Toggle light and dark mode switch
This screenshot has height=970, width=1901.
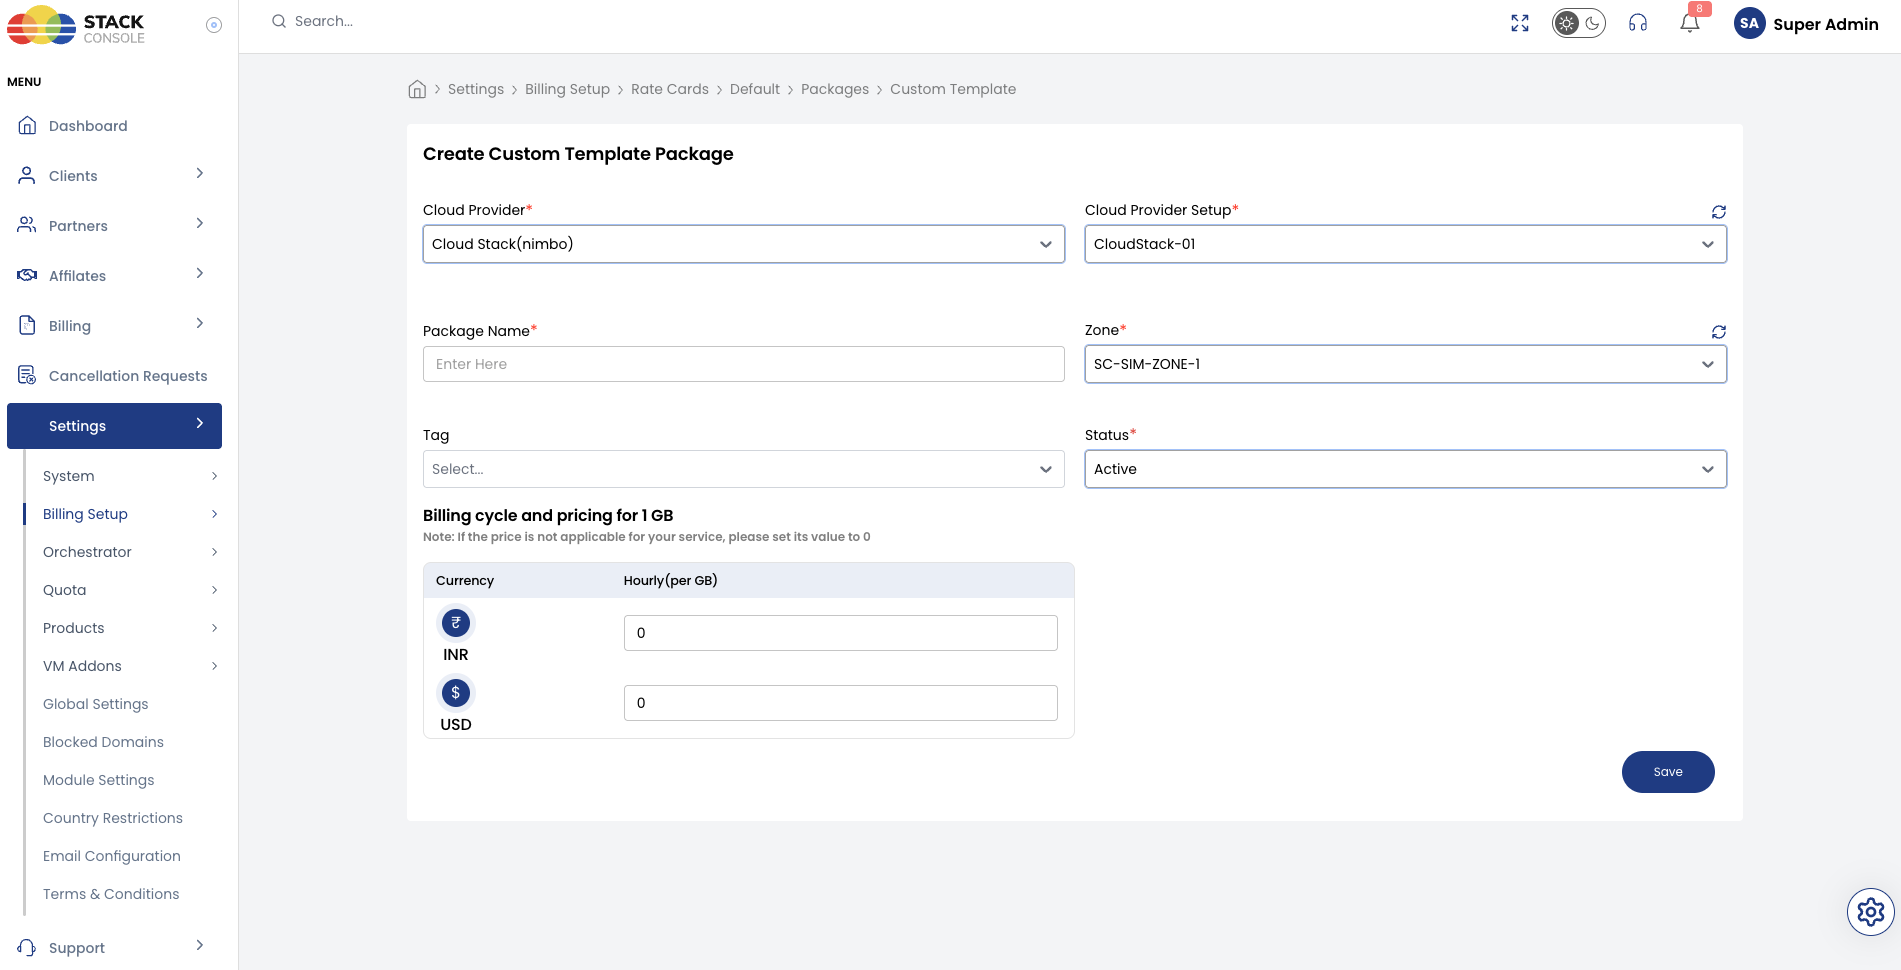click(x=1579, y=23)
